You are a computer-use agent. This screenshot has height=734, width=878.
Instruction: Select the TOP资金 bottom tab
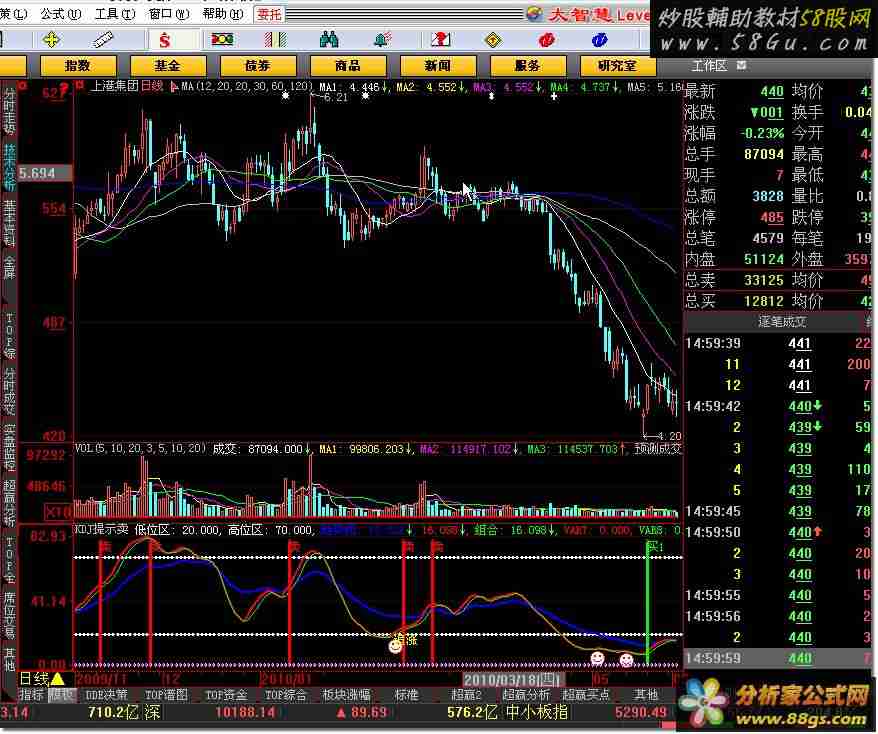226,695
